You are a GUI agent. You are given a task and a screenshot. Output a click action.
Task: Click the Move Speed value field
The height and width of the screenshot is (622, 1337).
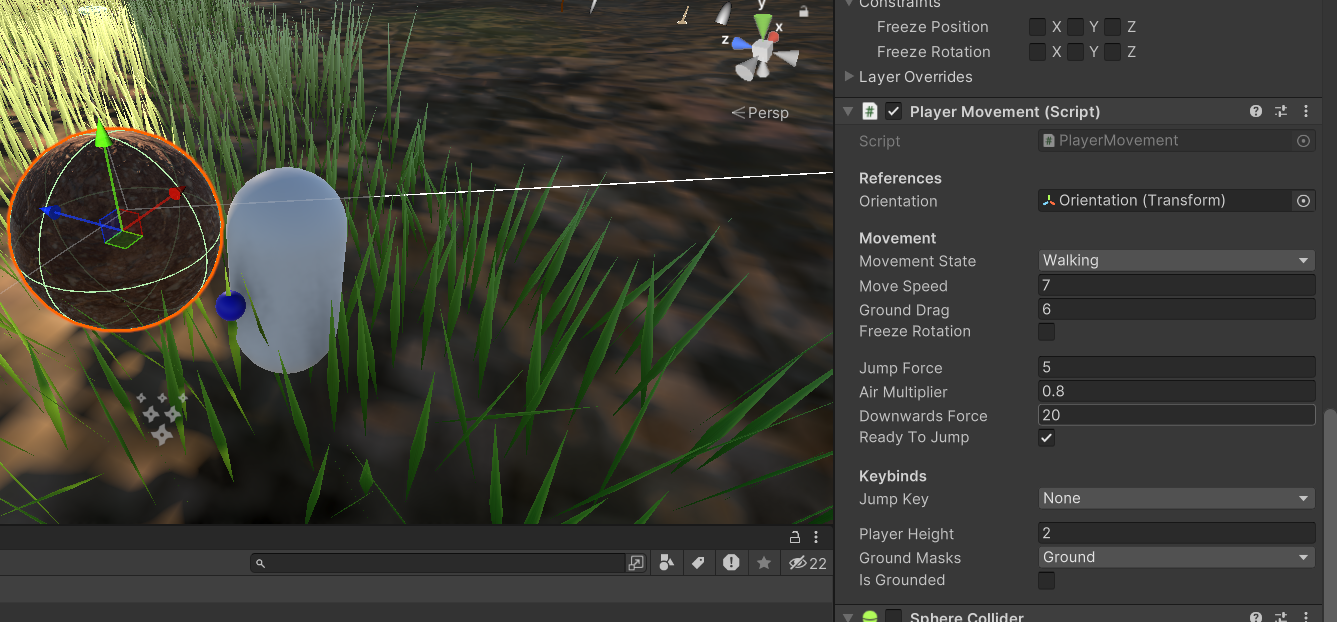1176,286
